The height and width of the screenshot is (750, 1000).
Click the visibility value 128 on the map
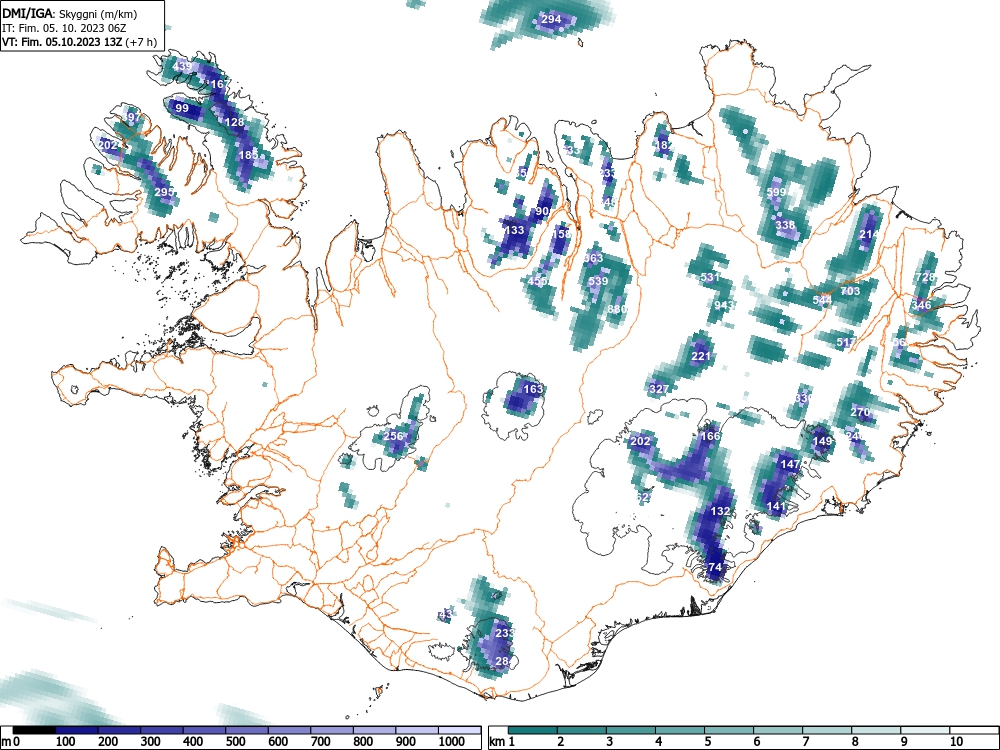coord(235,122)
